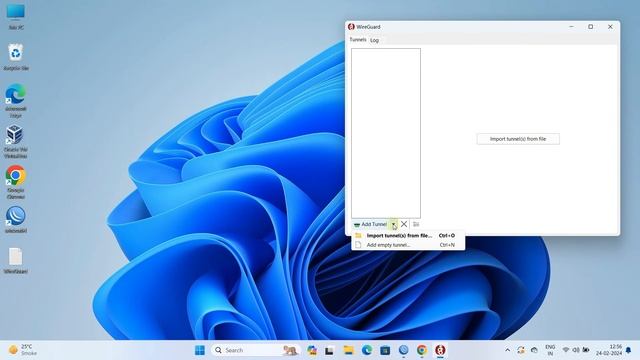Open Google Chrome desktop shortcut
Viewport: 640px width, 360px height.
click(x=16, y=182)
